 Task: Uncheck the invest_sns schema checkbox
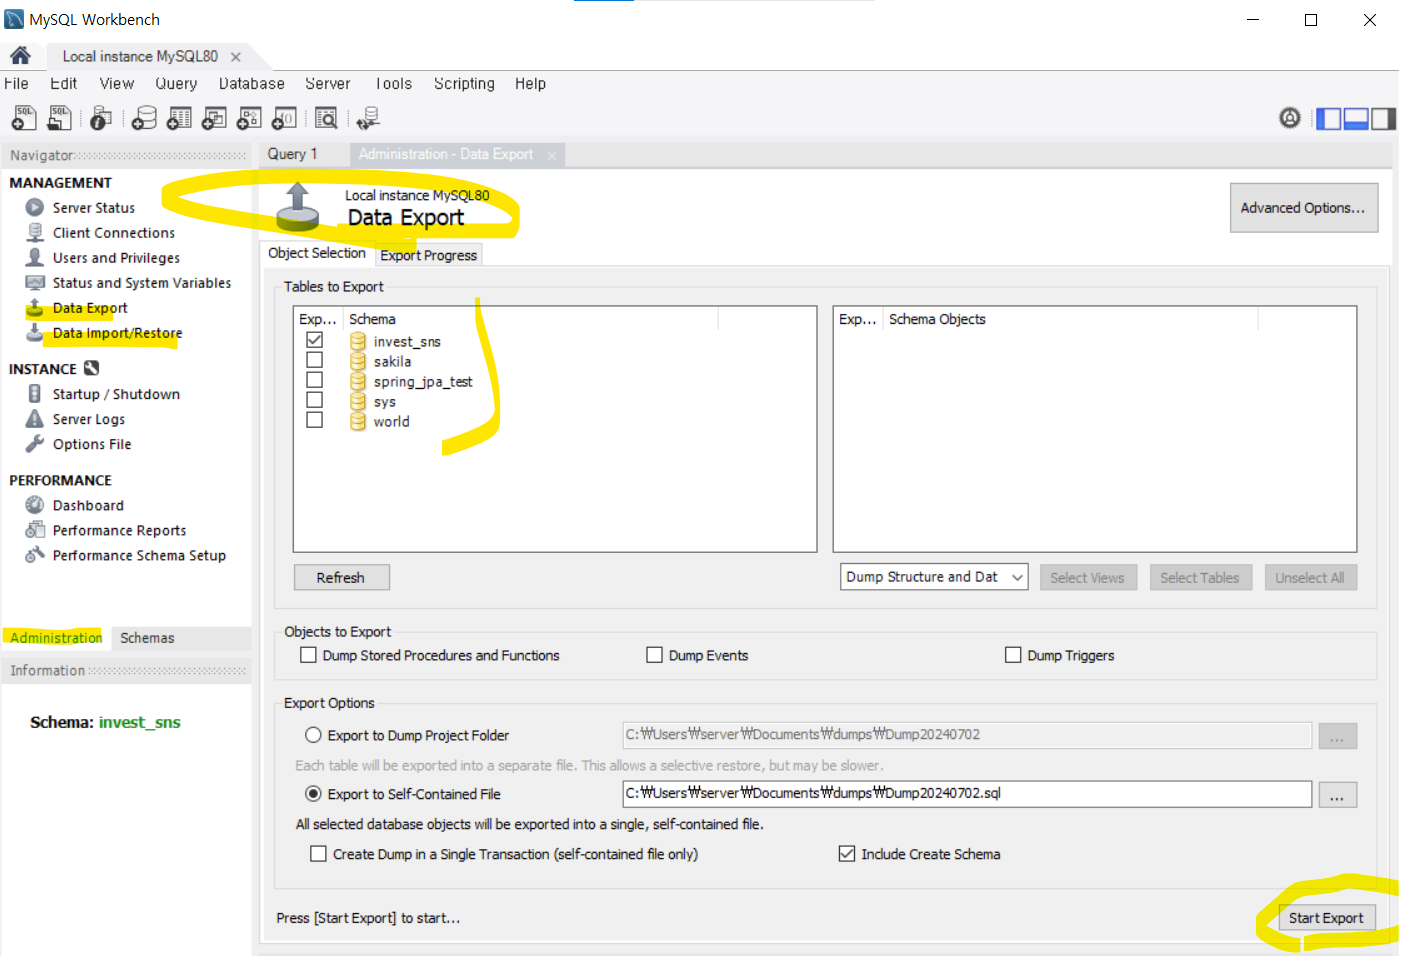(x=314, y=340)
